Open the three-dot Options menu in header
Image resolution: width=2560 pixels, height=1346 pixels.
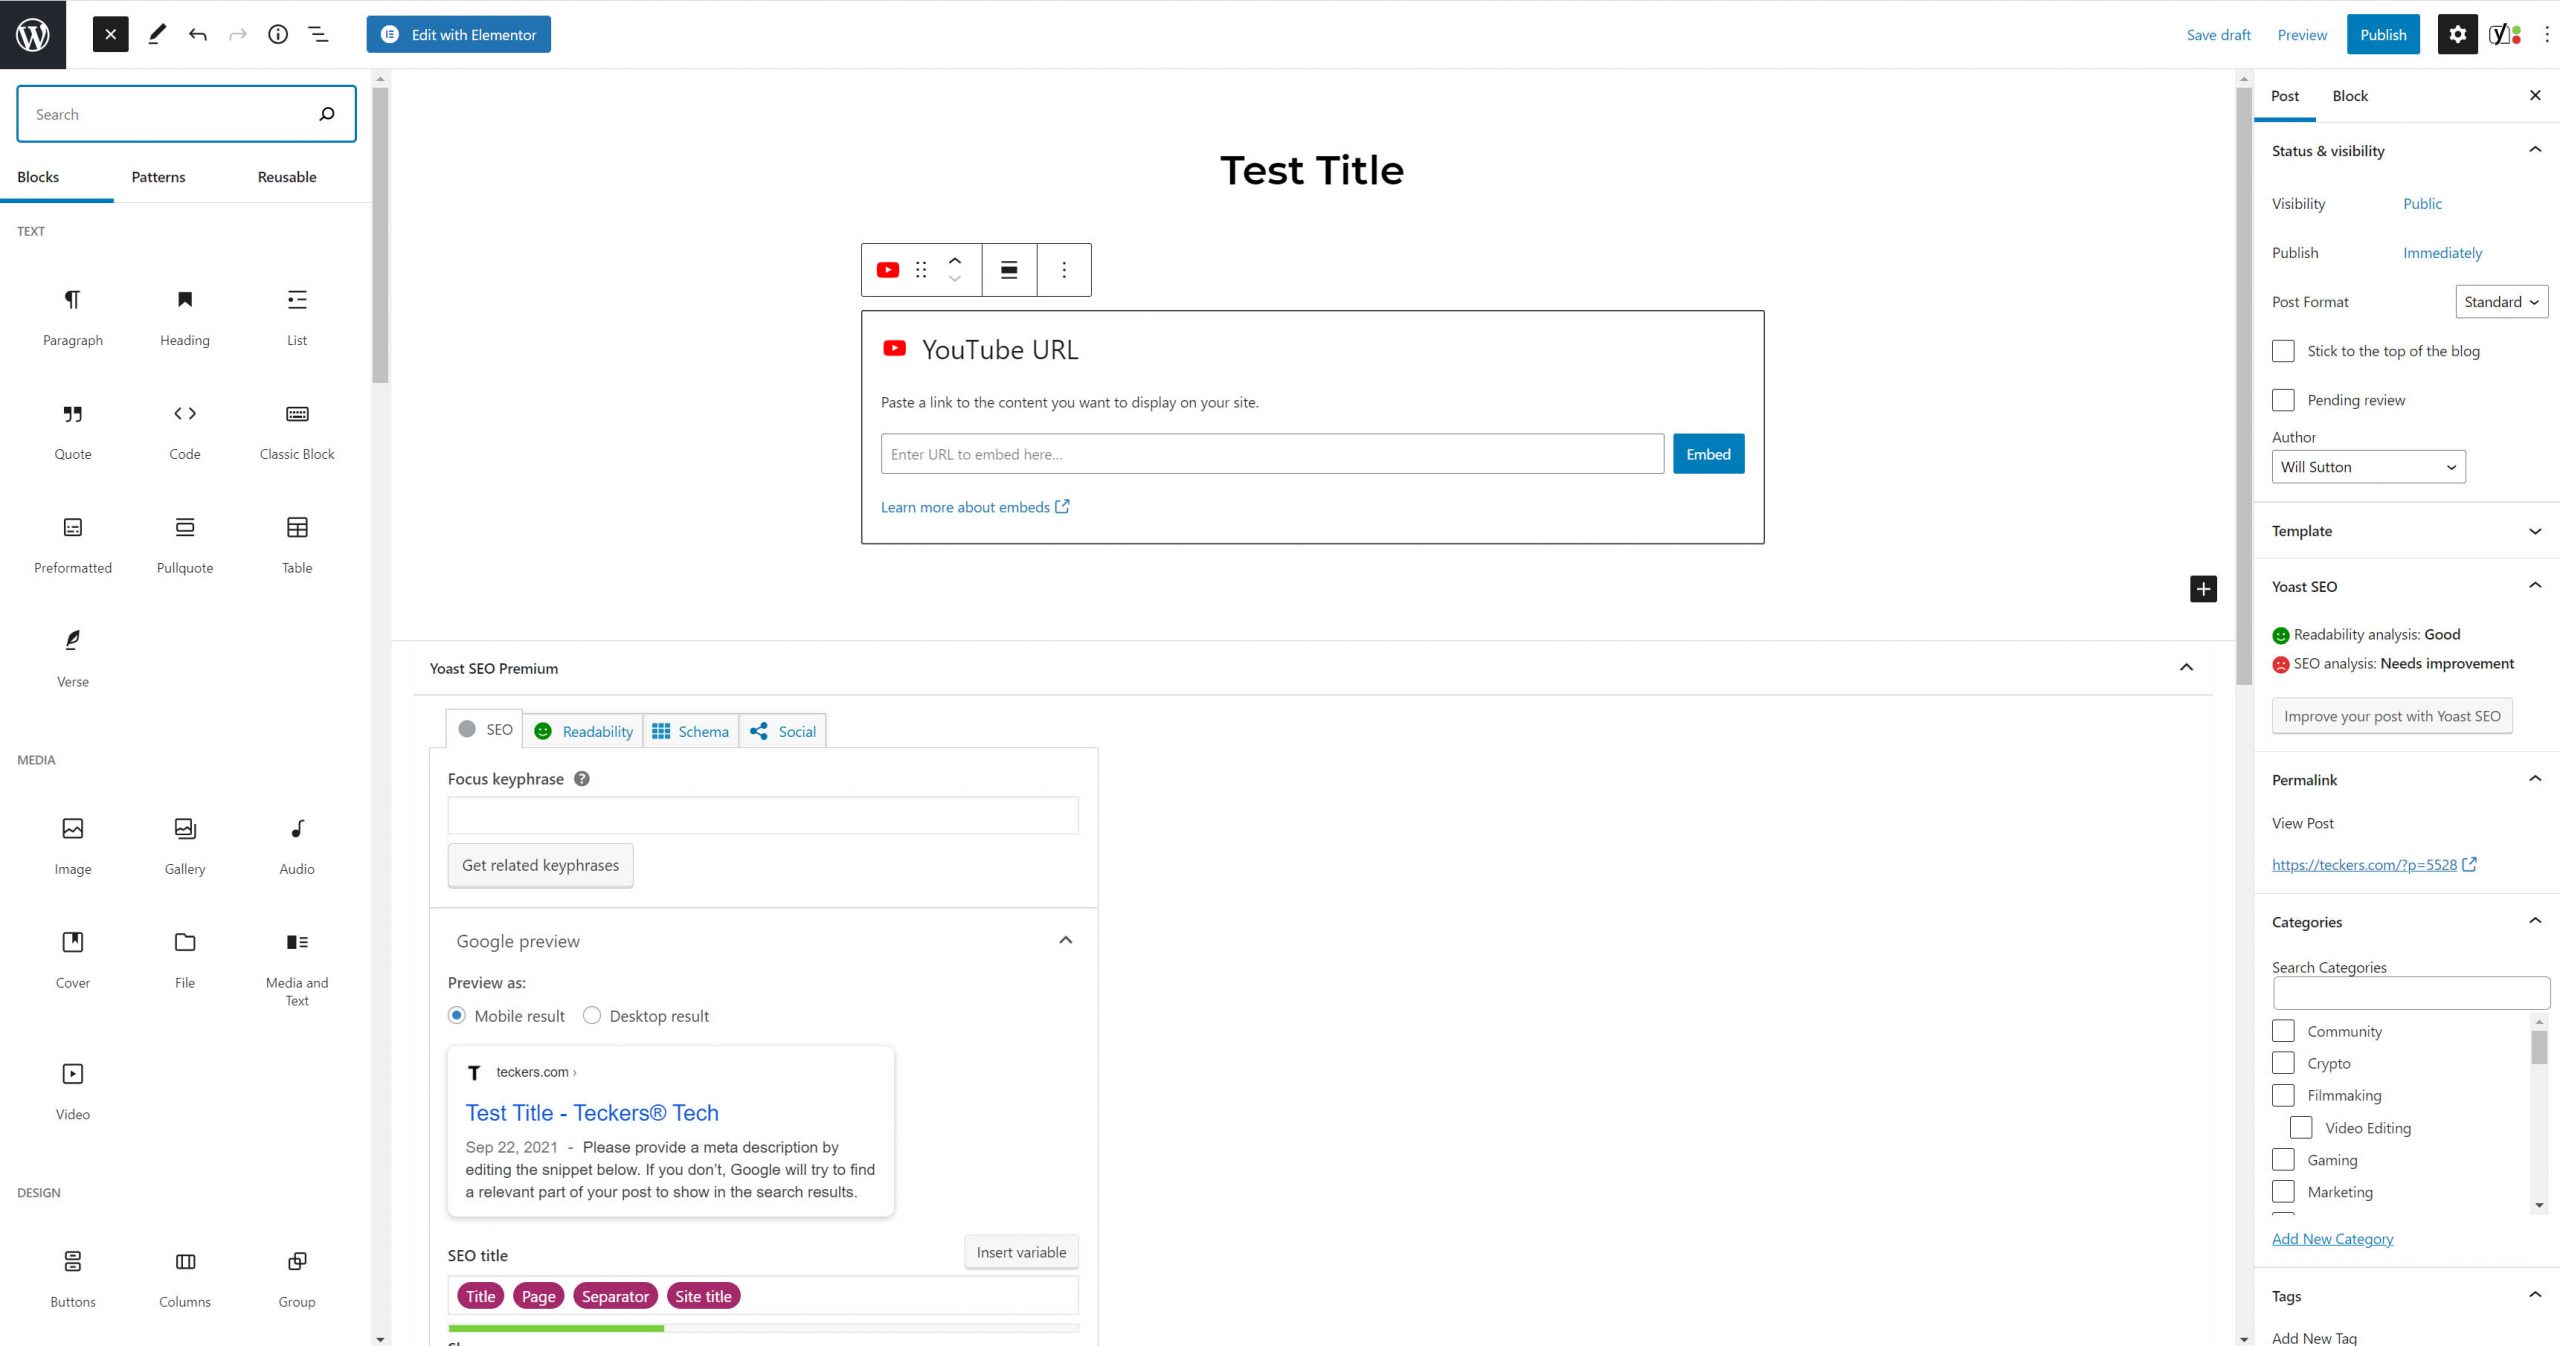tap(2546, 34)
